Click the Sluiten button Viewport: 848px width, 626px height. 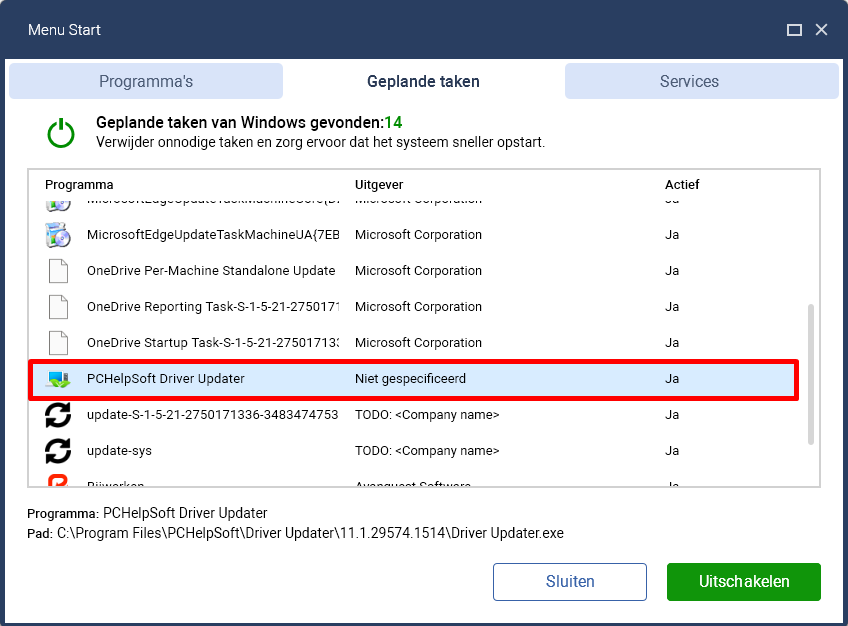(569, 582)
